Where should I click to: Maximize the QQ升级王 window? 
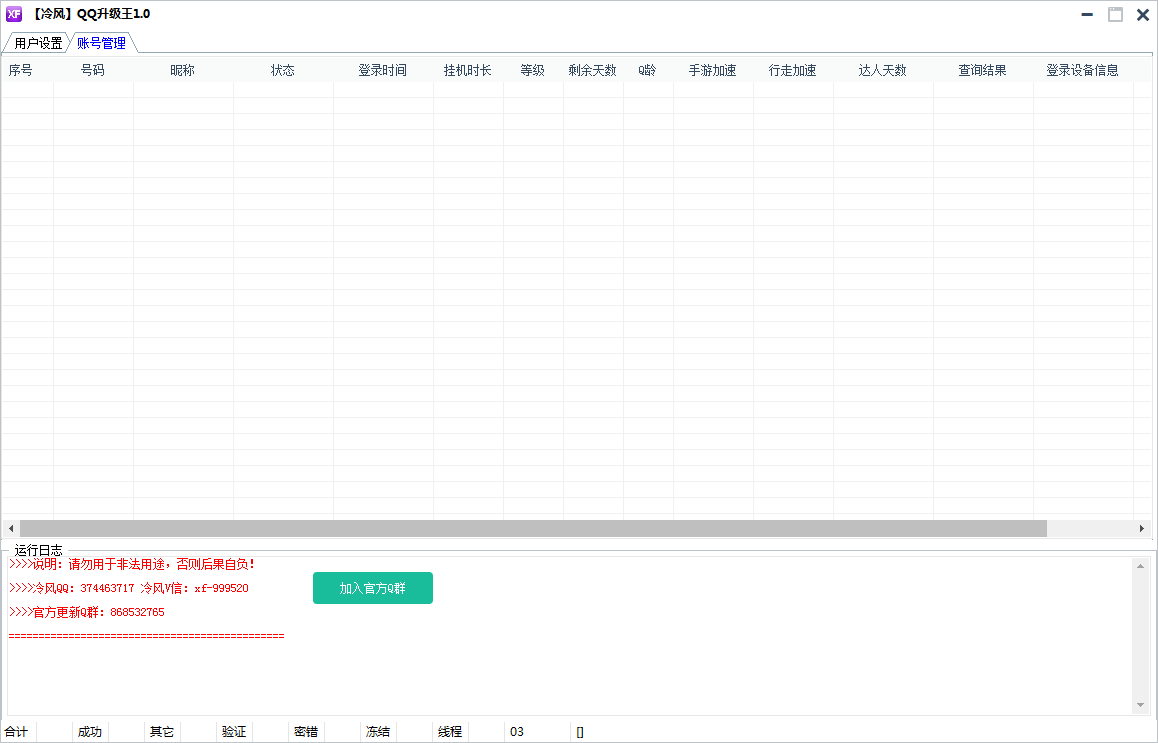click(1115, 14)
